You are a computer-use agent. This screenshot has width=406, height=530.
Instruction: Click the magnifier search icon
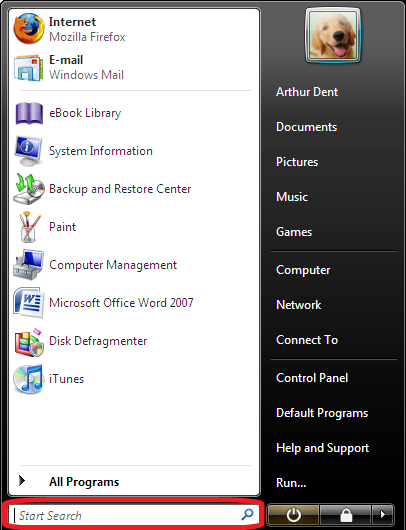[247, 514]
